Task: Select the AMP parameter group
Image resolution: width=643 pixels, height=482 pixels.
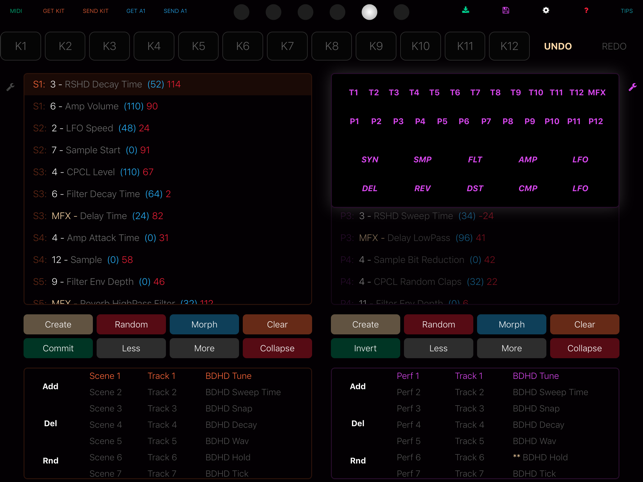Action: click(x=528, y=160)
